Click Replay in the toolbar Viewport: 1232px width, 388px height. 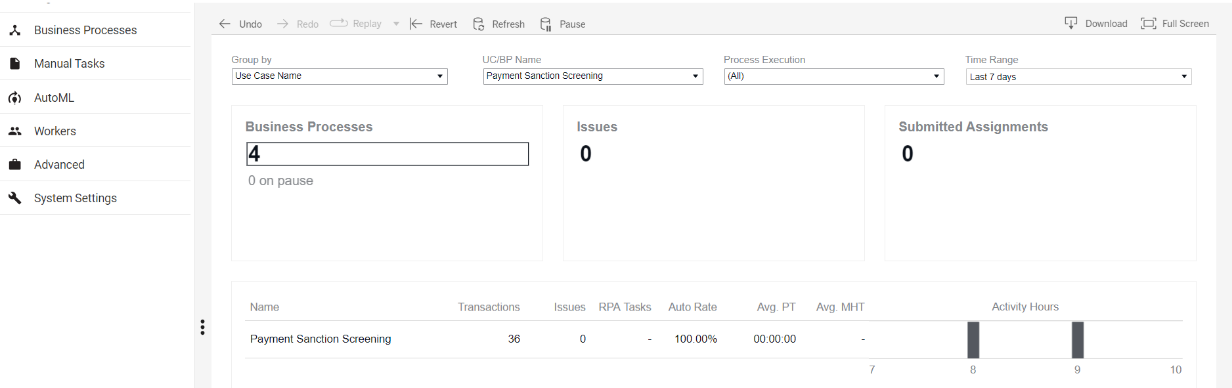pyautogui.click(x=356, y=24)
